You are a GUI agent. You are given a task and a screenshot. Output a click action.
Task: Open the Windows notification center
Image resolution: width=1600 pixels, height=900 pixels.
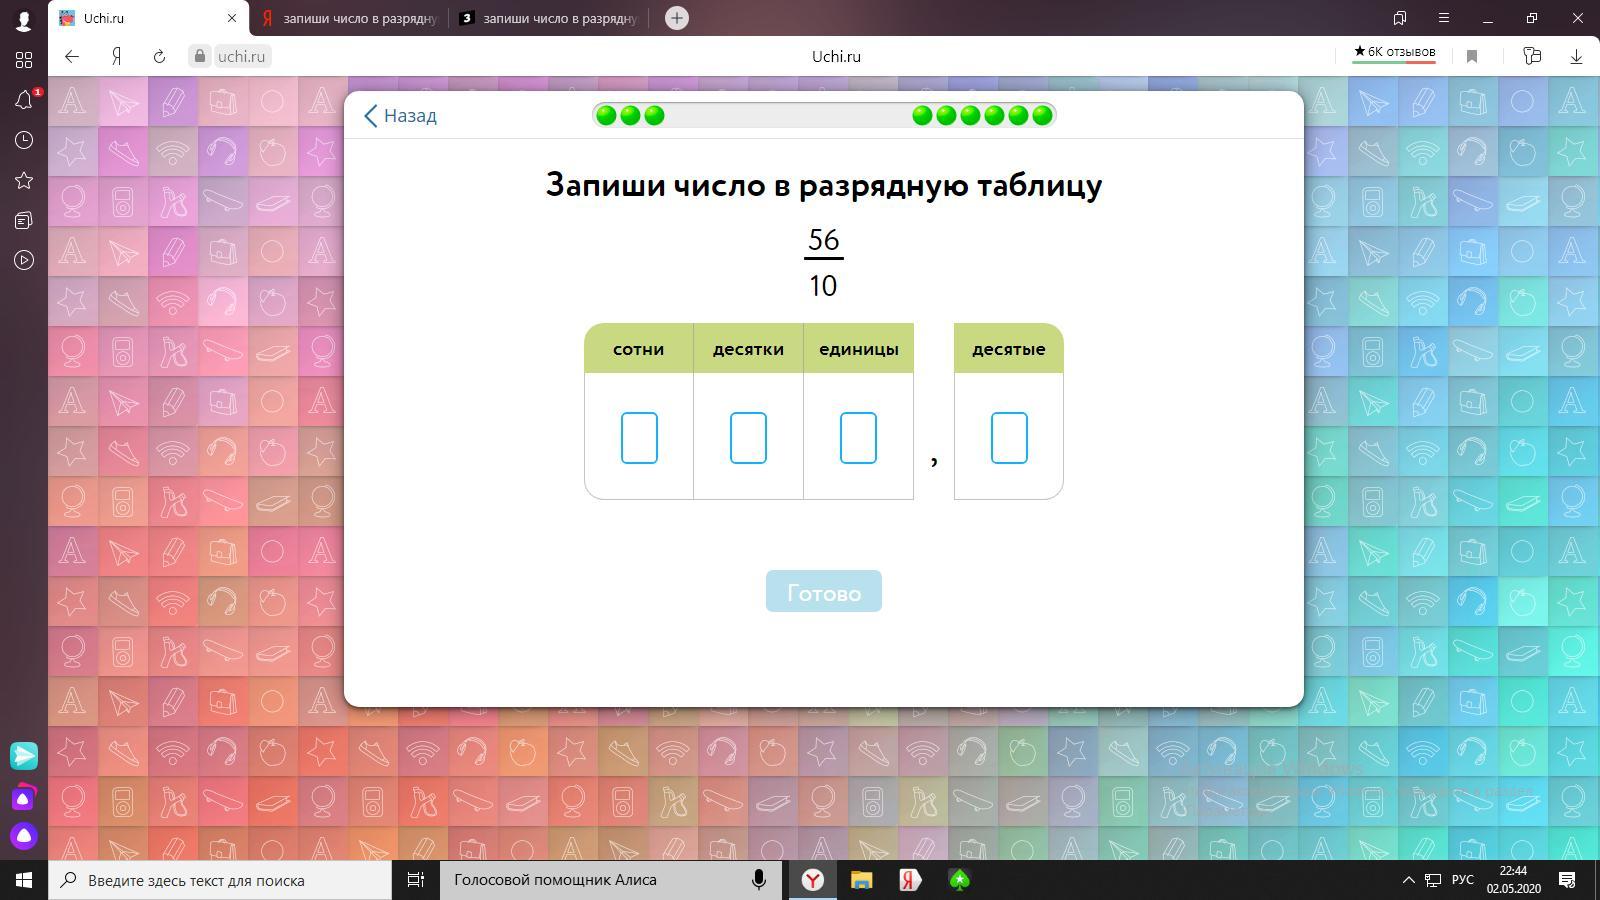click(x=1567, y=880)
